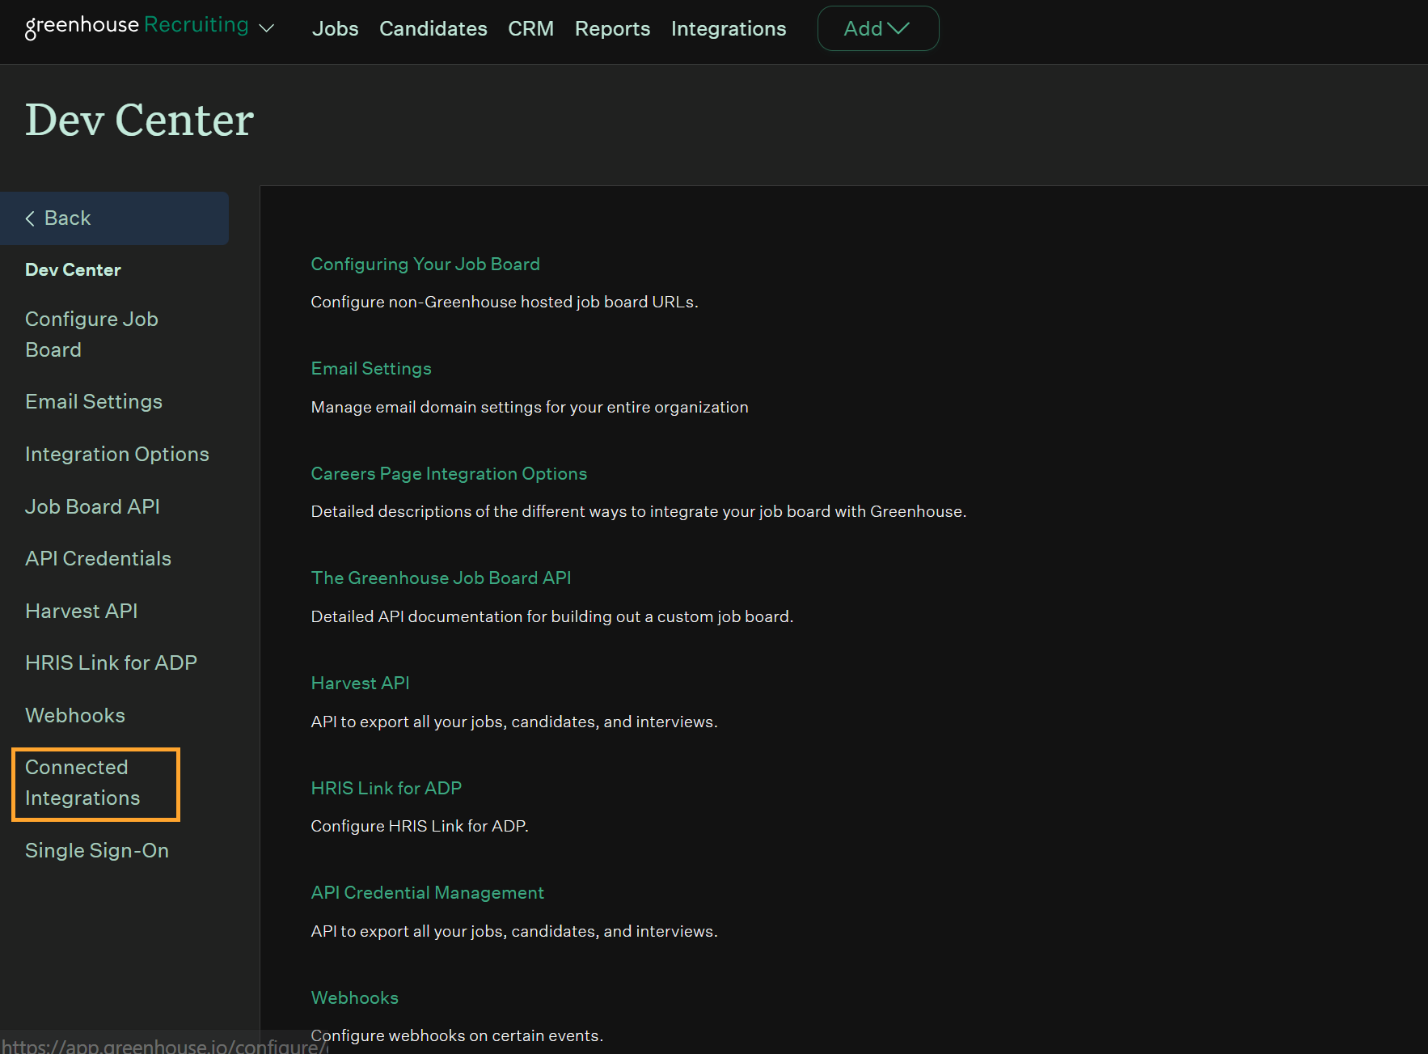This screenshot has height=1054, width=1428.
Task: Open Email Settings in the sidebar
Action: [94, 401]
